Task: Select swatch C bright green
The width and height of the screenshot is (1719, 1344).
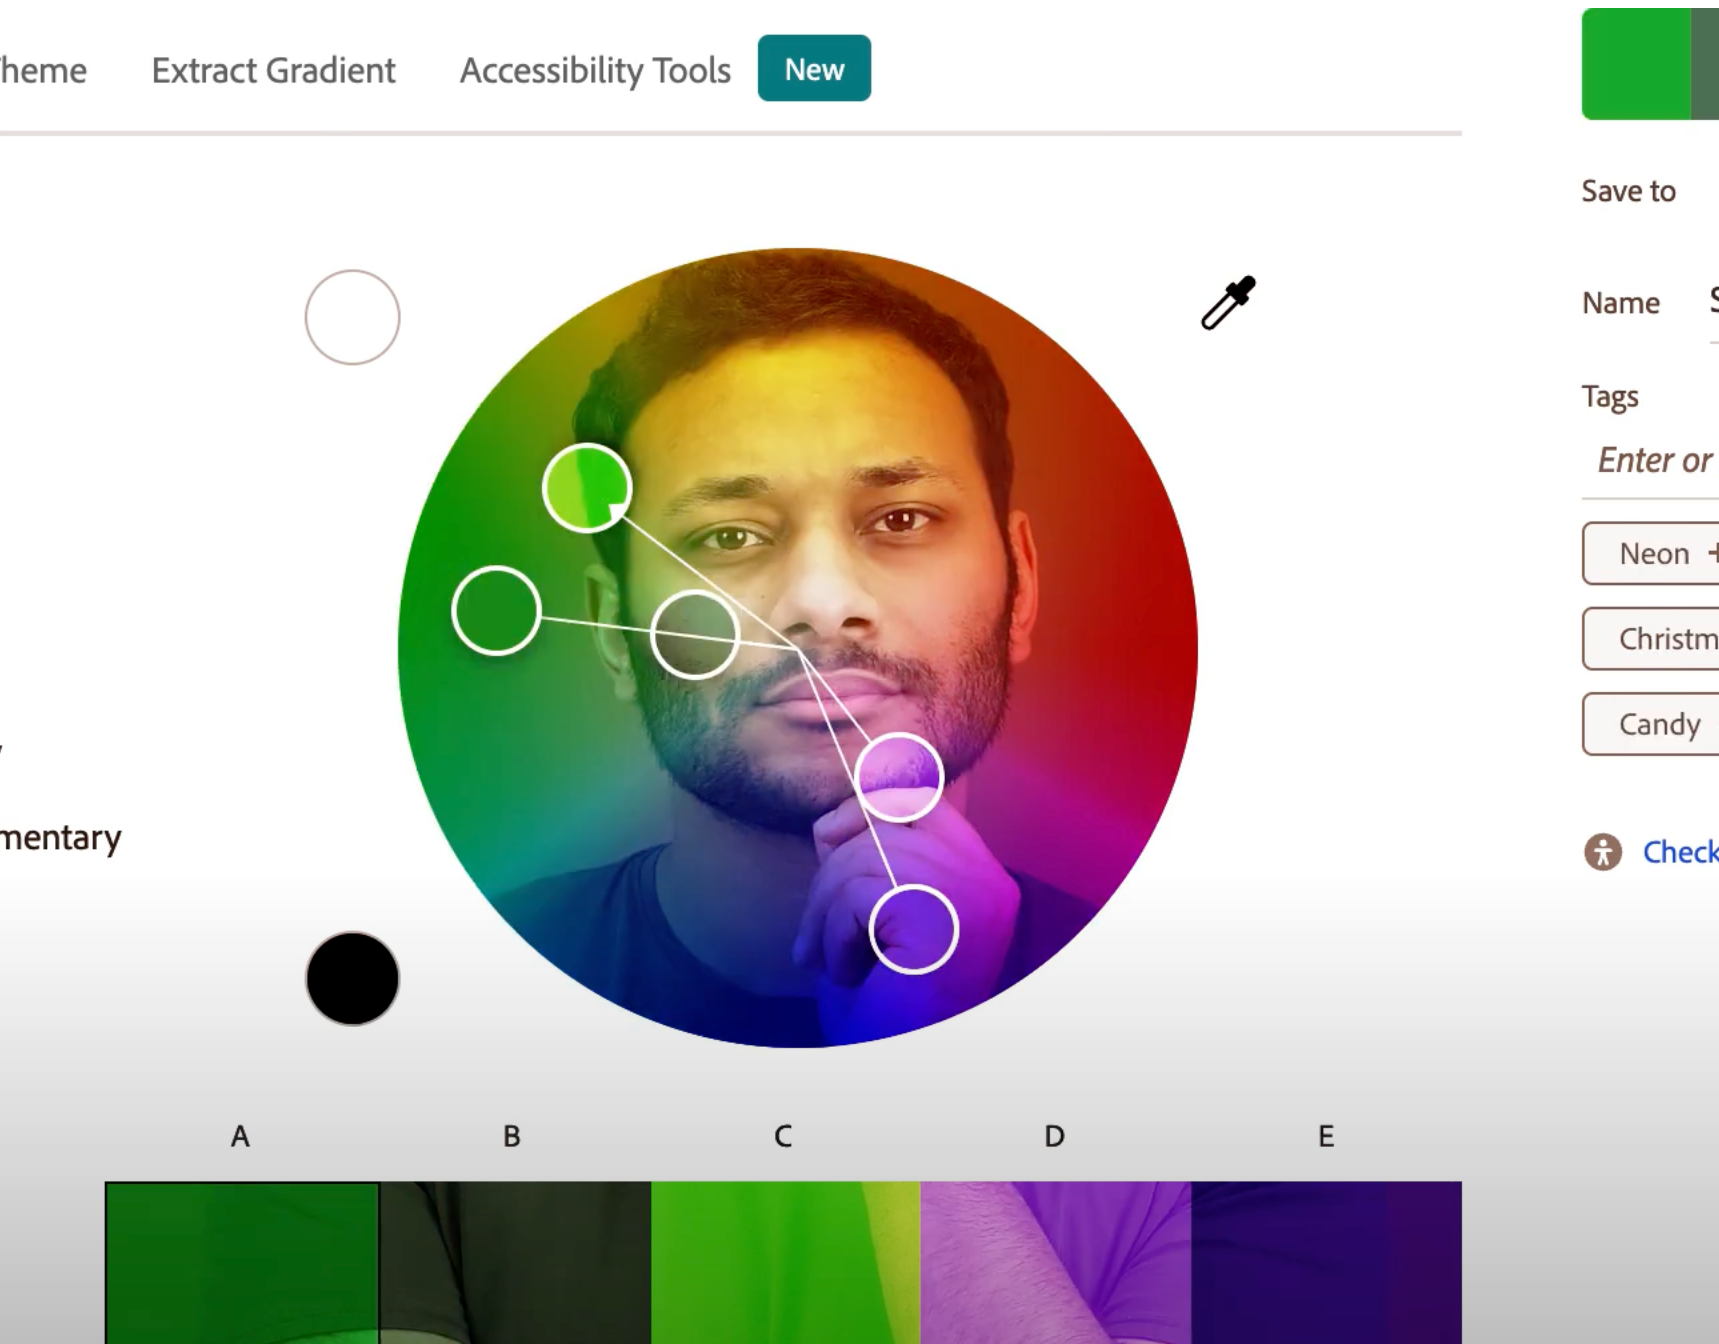Action: [x=785, y=1263]
